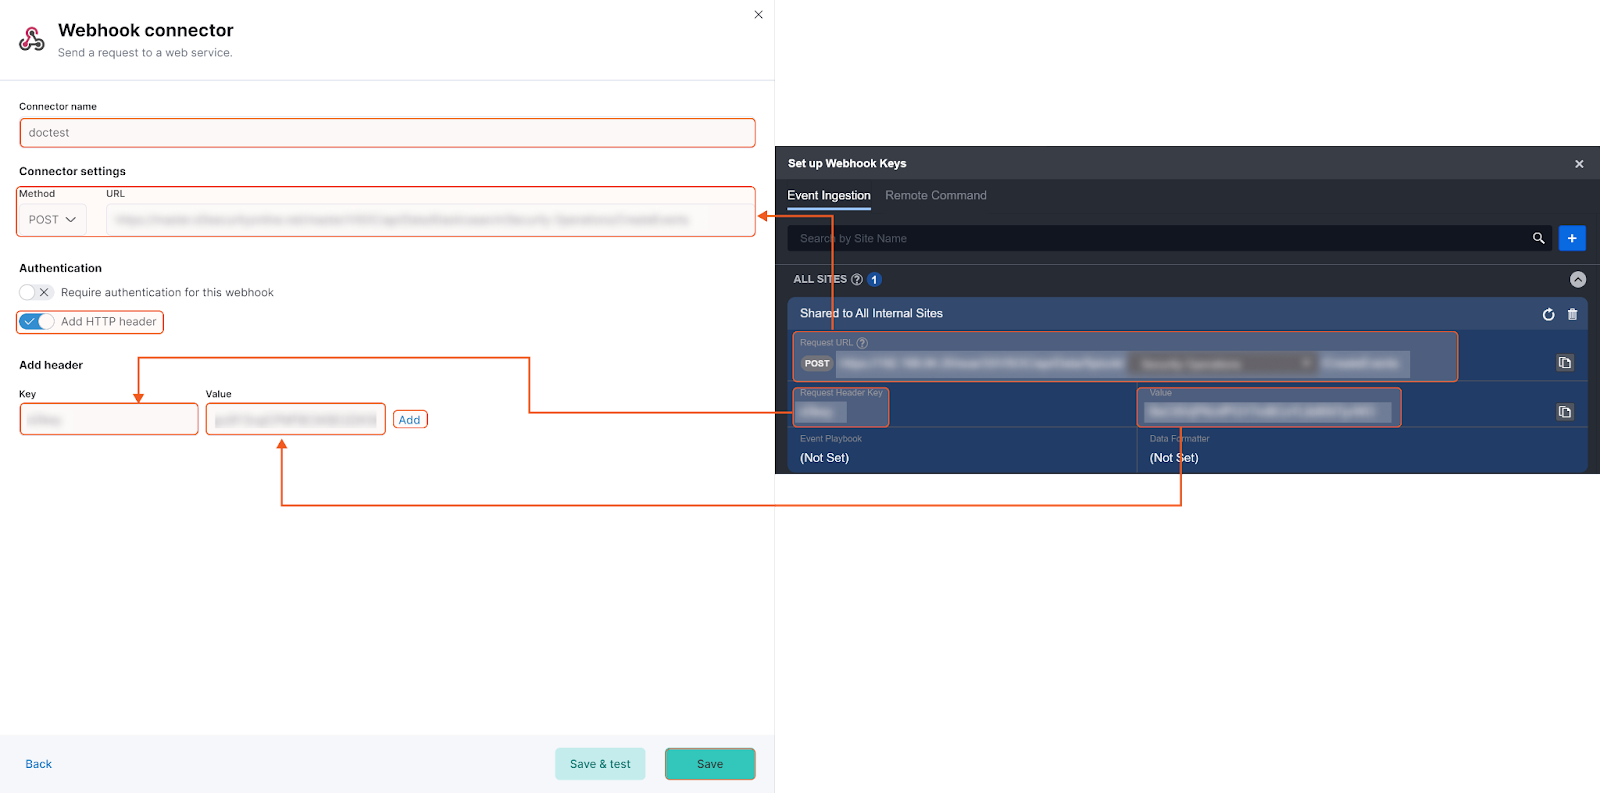This screenshot has width=1600, height=793.
Task: Click the Back link
Action: [39, 764]
